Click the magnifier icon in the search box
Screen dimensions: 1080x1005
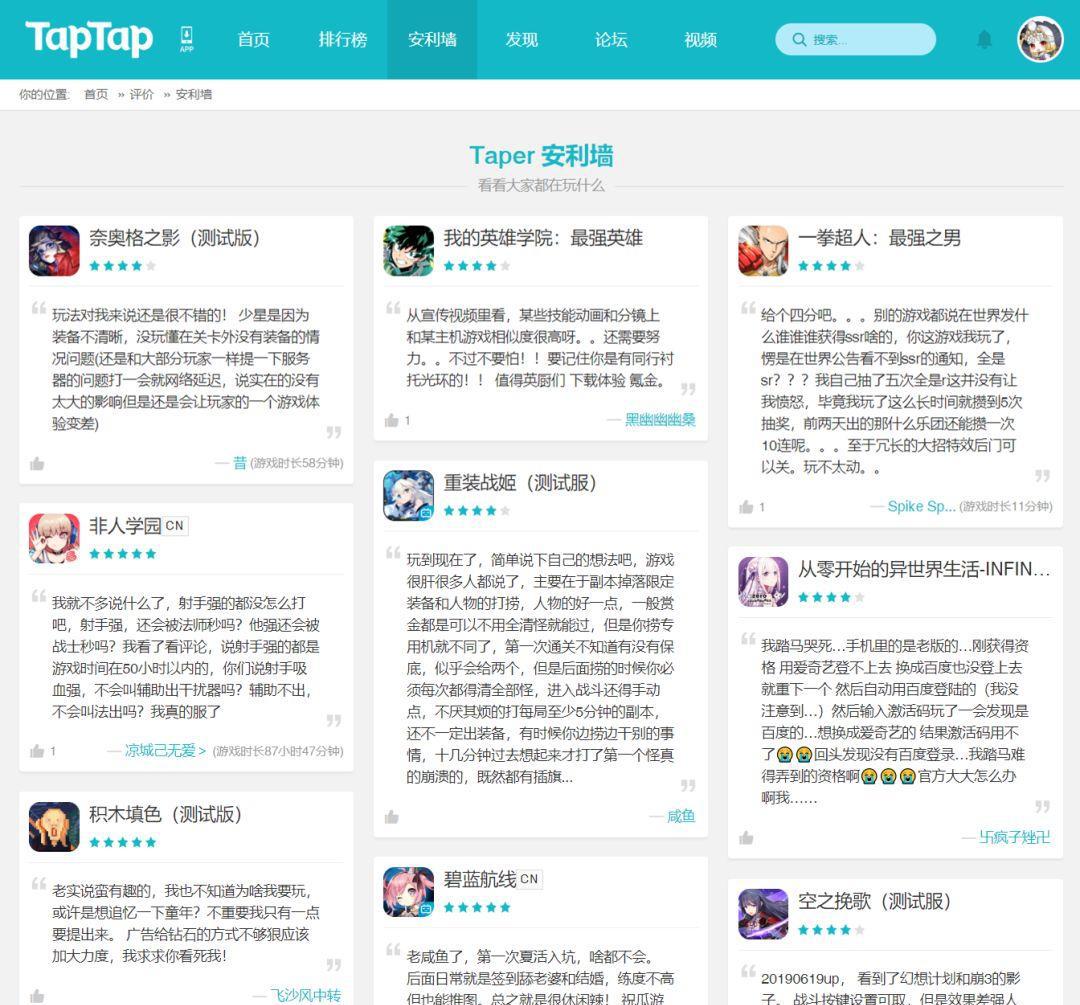tap(799, 39)
